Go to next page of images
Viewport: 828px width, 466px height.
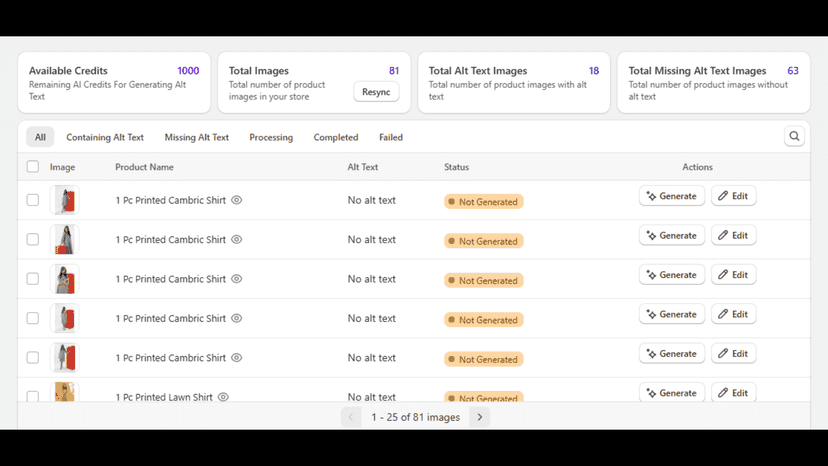[479, 417]
